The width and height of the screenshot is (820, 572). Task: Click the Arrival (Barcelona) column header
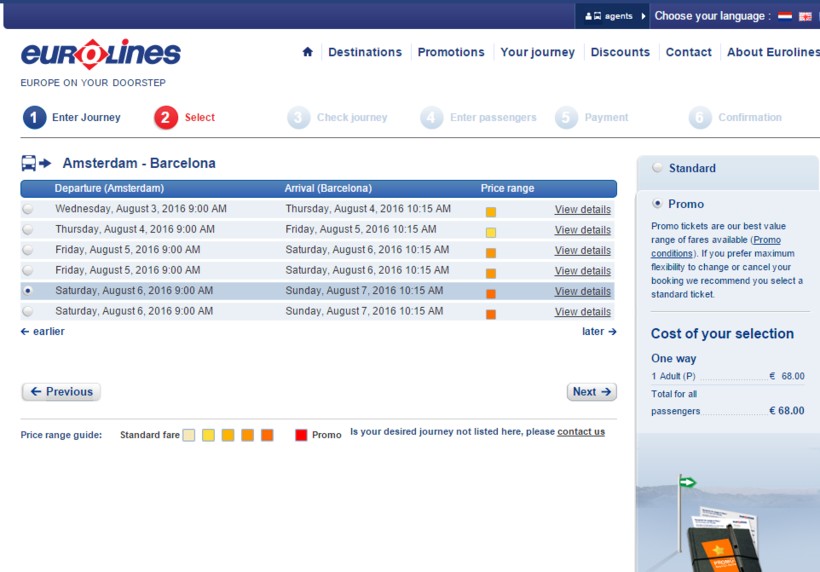[328, 188]
